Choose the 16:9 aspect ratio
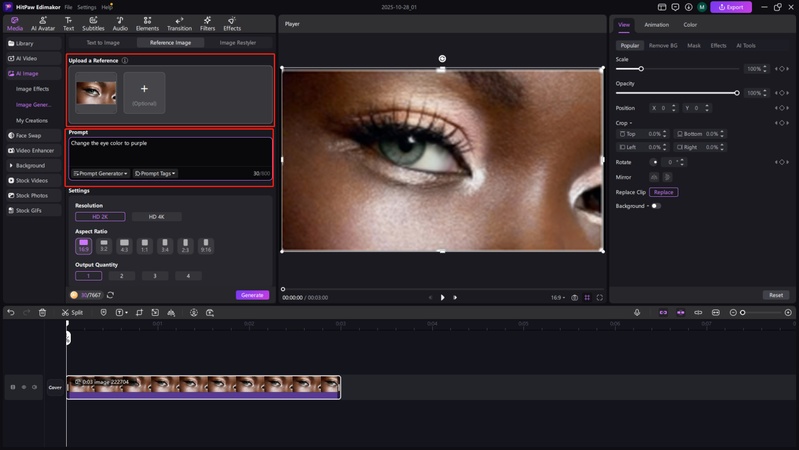This screenshot has height=450, width=799. pyautogui.click(x=84, y=246)
